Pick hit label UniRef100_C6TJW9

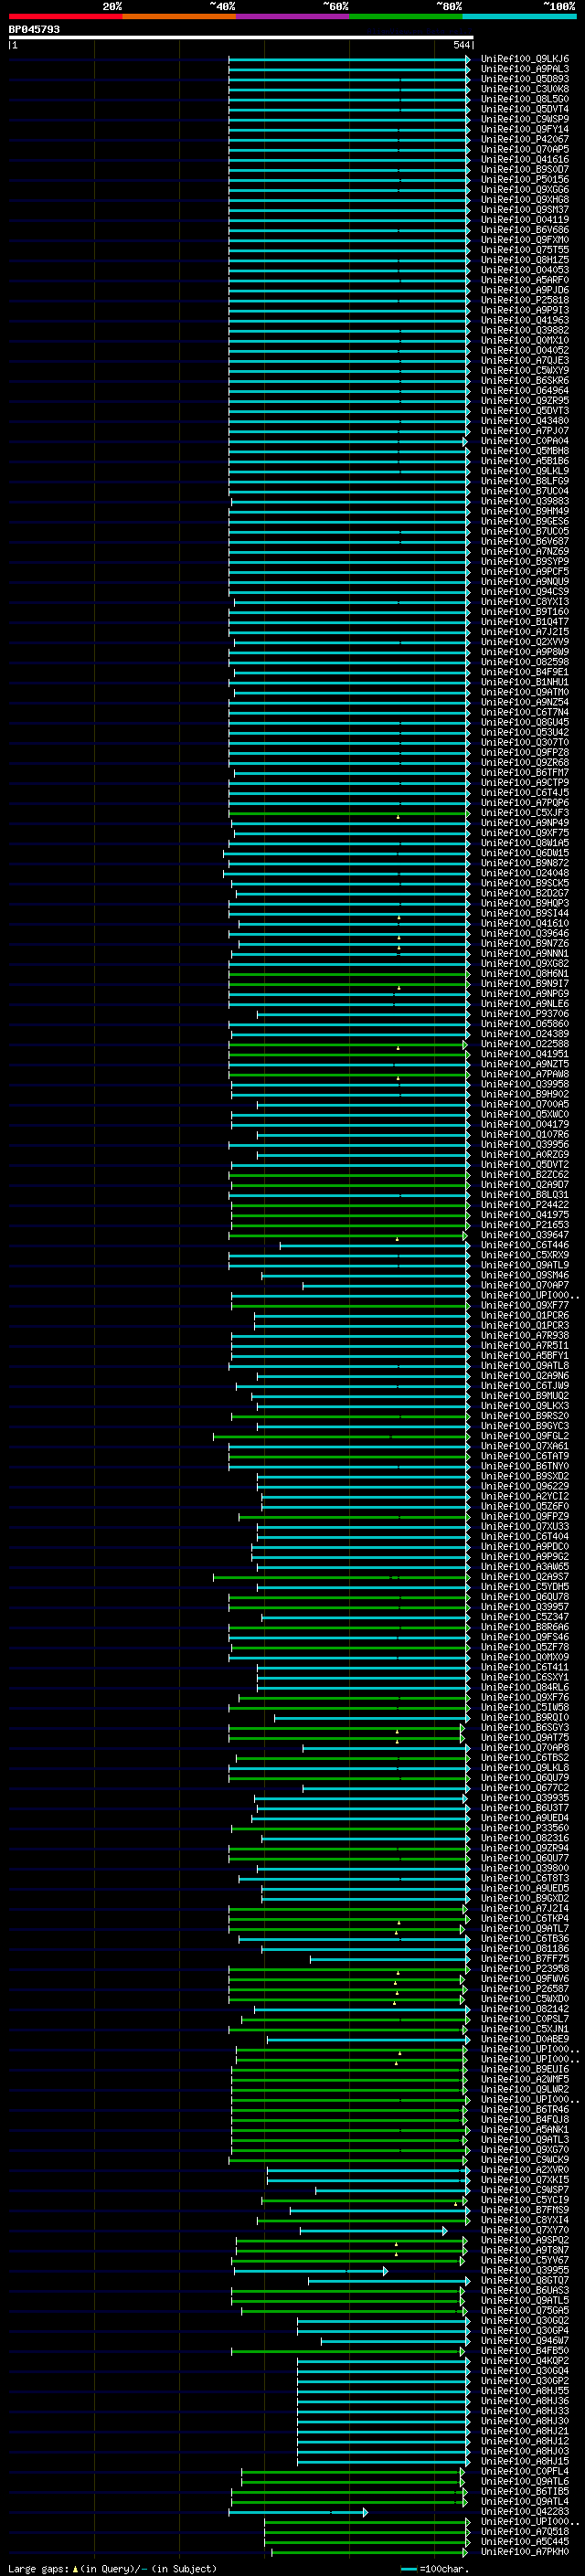coord(525,1385)
